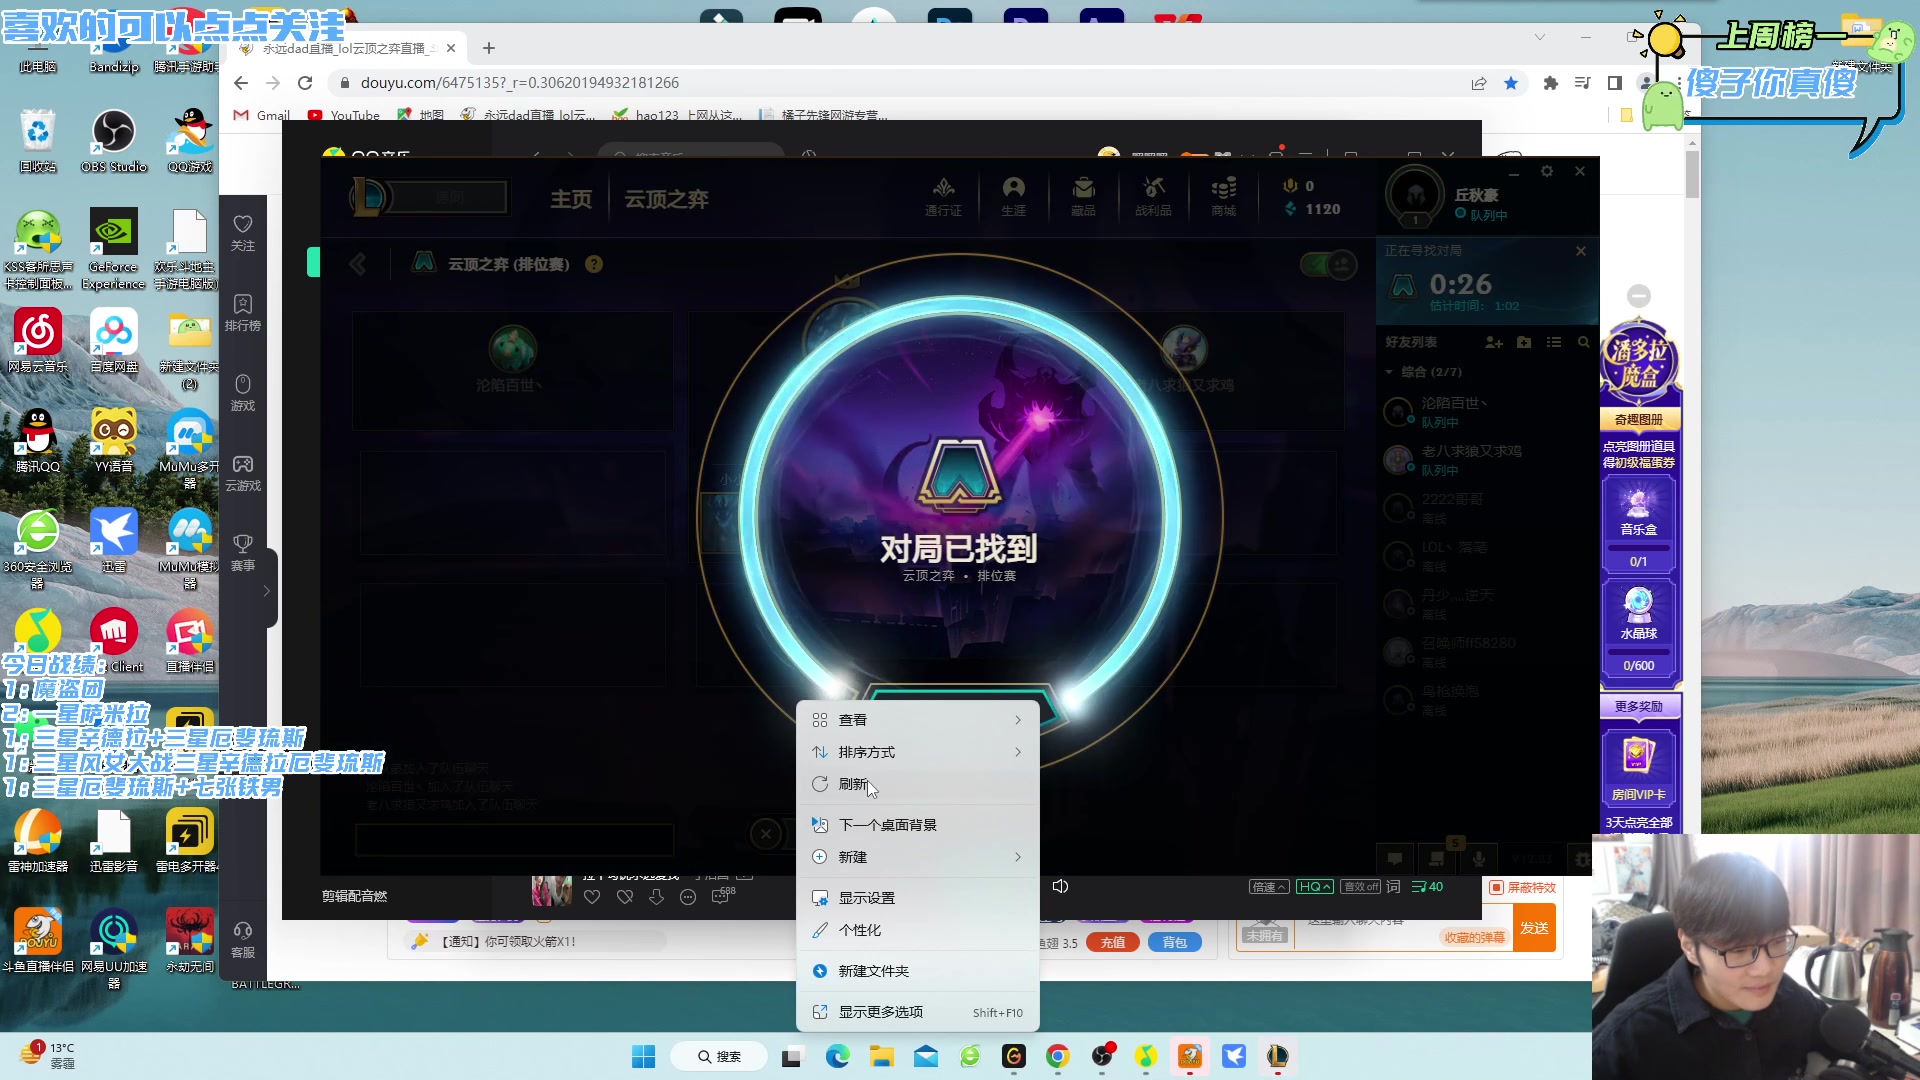Open 赛事 in Douyu left sidebar
This screenshot has height=1080, width=1920.
[x=243, y=553]
